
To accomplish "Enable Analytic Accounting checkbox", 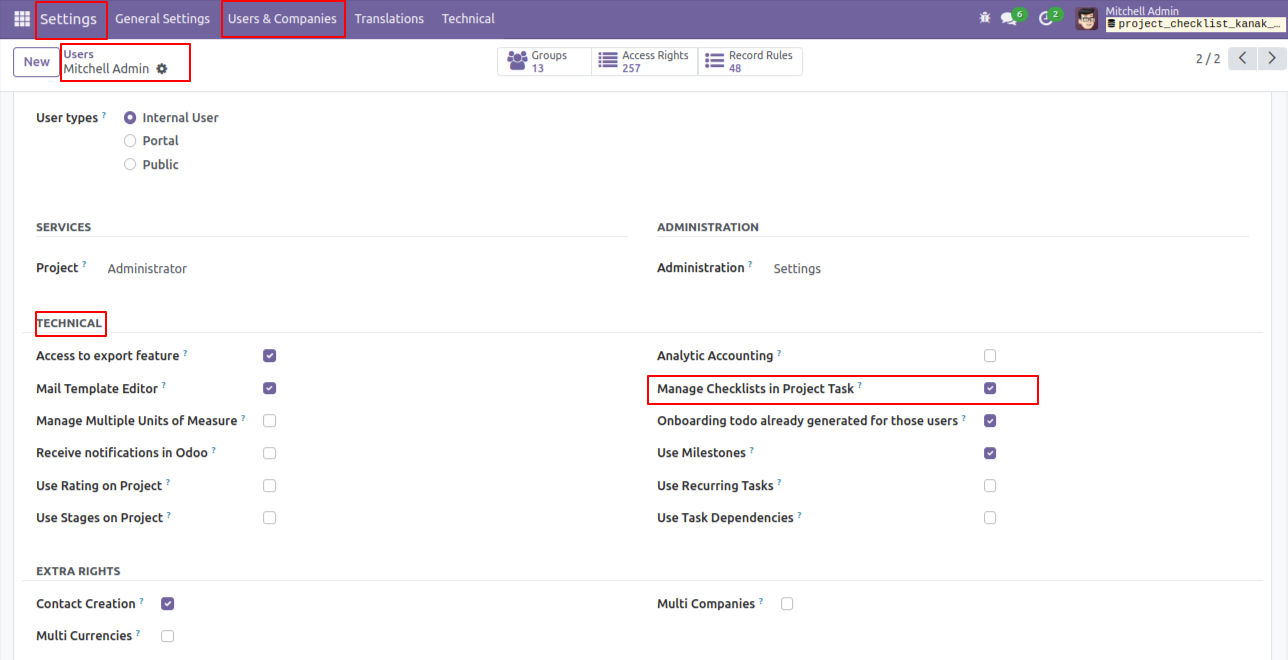I will click(x=990, y=356).
